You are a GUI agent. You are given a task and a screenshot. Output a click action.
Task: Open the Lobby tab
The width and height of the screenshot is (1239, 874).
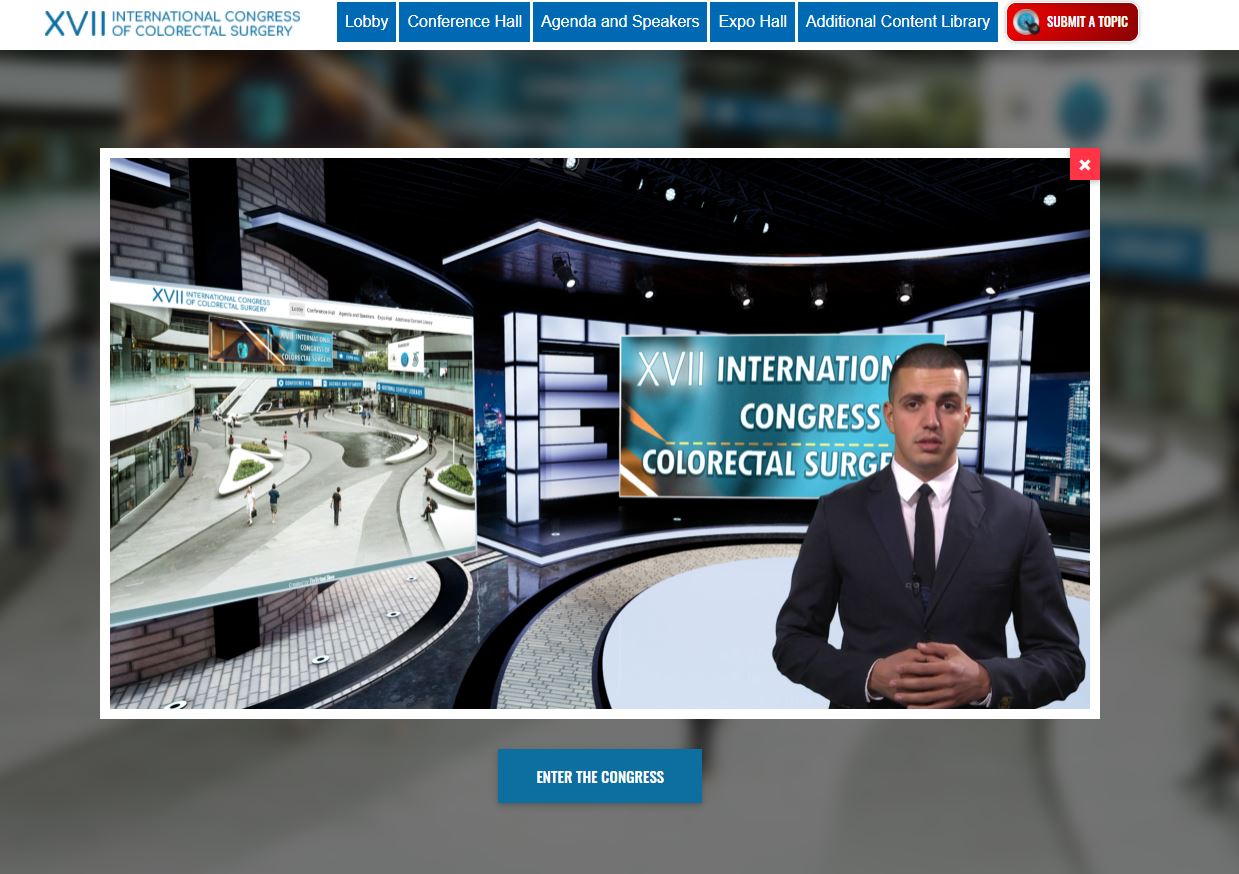366,22
